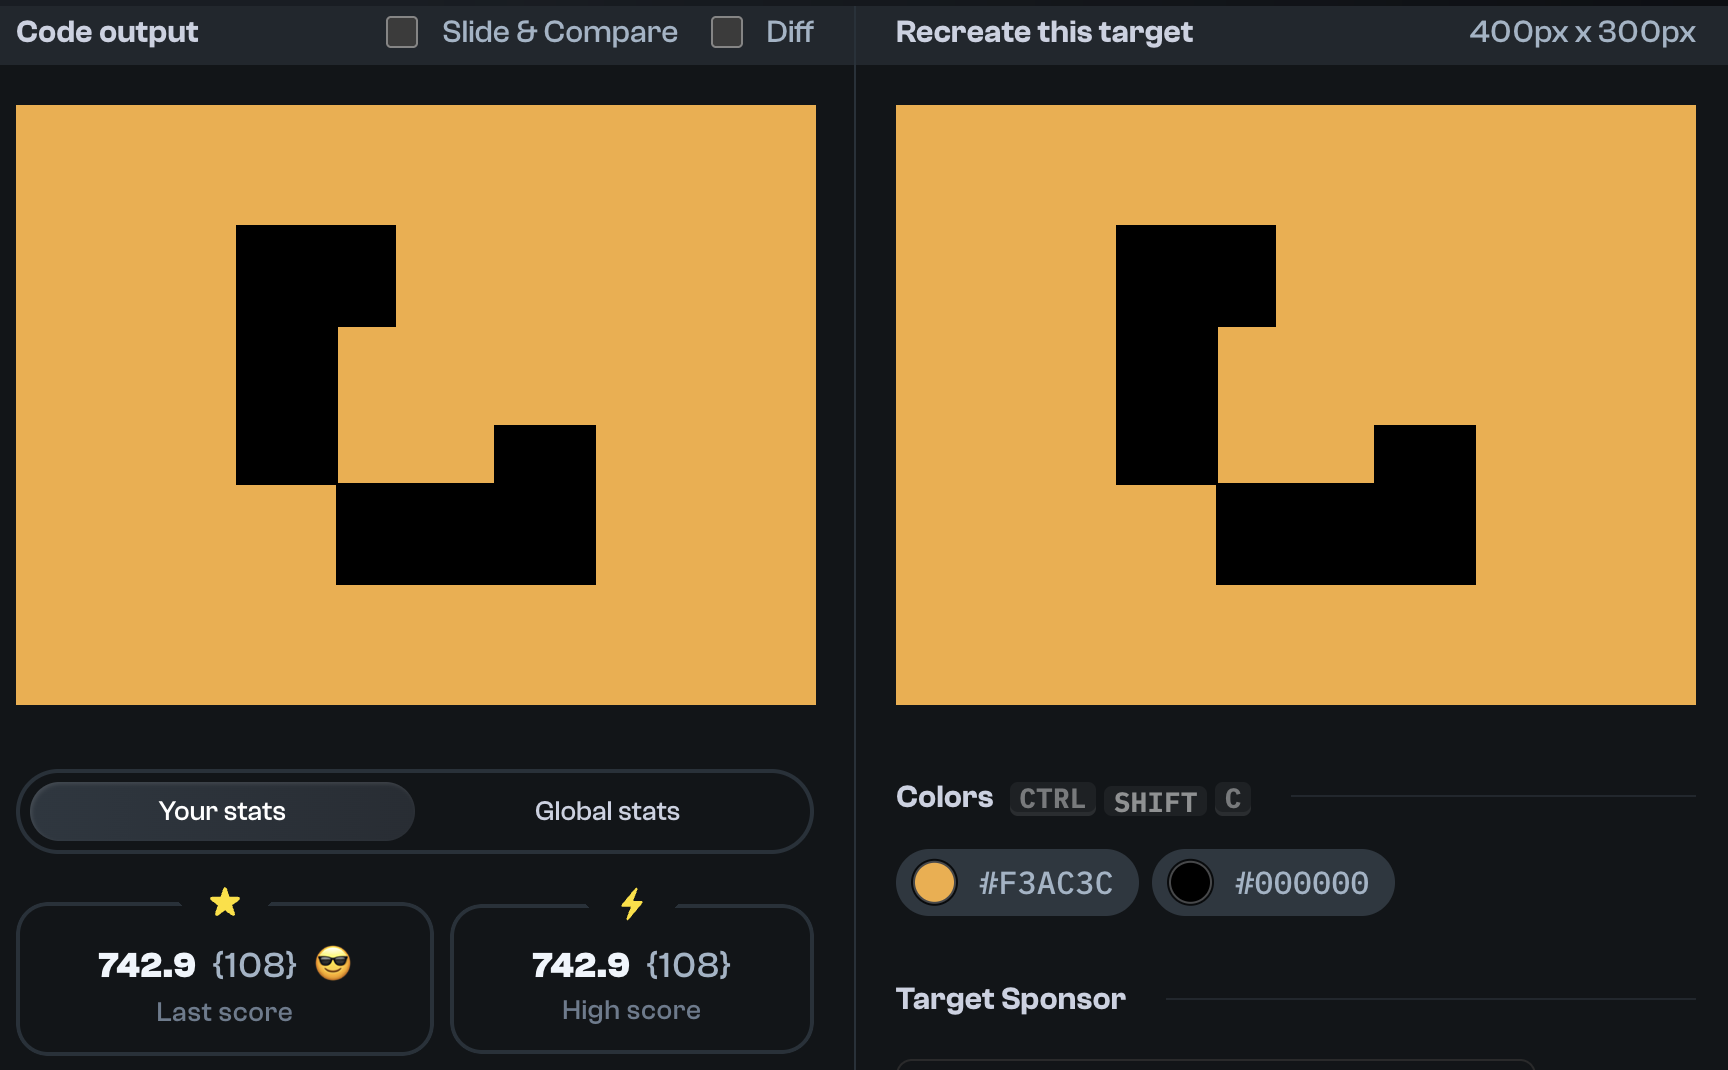Click the 742.9 {108} value above High score
The width and height of the screenshot is (1728, 1070).
tap(631, 965)
